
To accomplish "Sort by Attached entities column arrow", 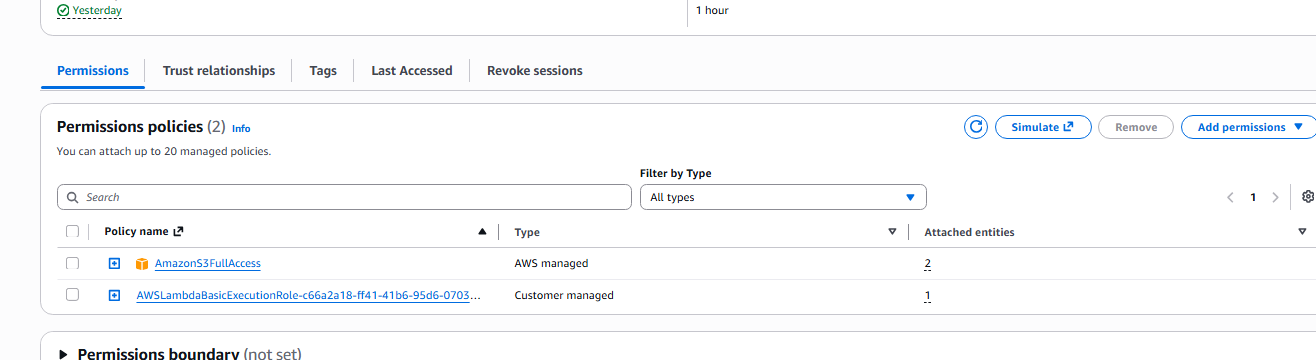I will (1302, 232).
